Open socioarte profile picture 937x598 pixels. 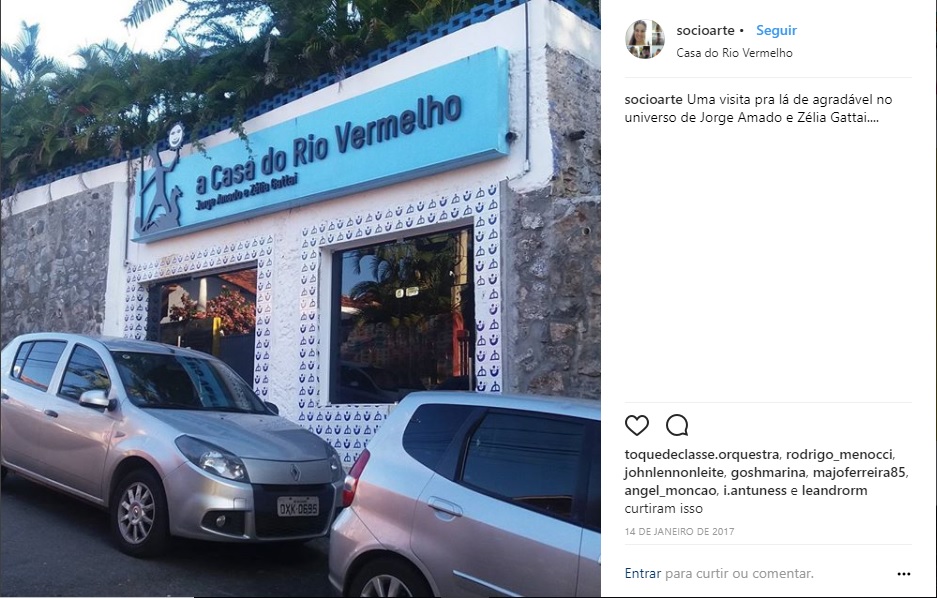click(x=645, y=39)
